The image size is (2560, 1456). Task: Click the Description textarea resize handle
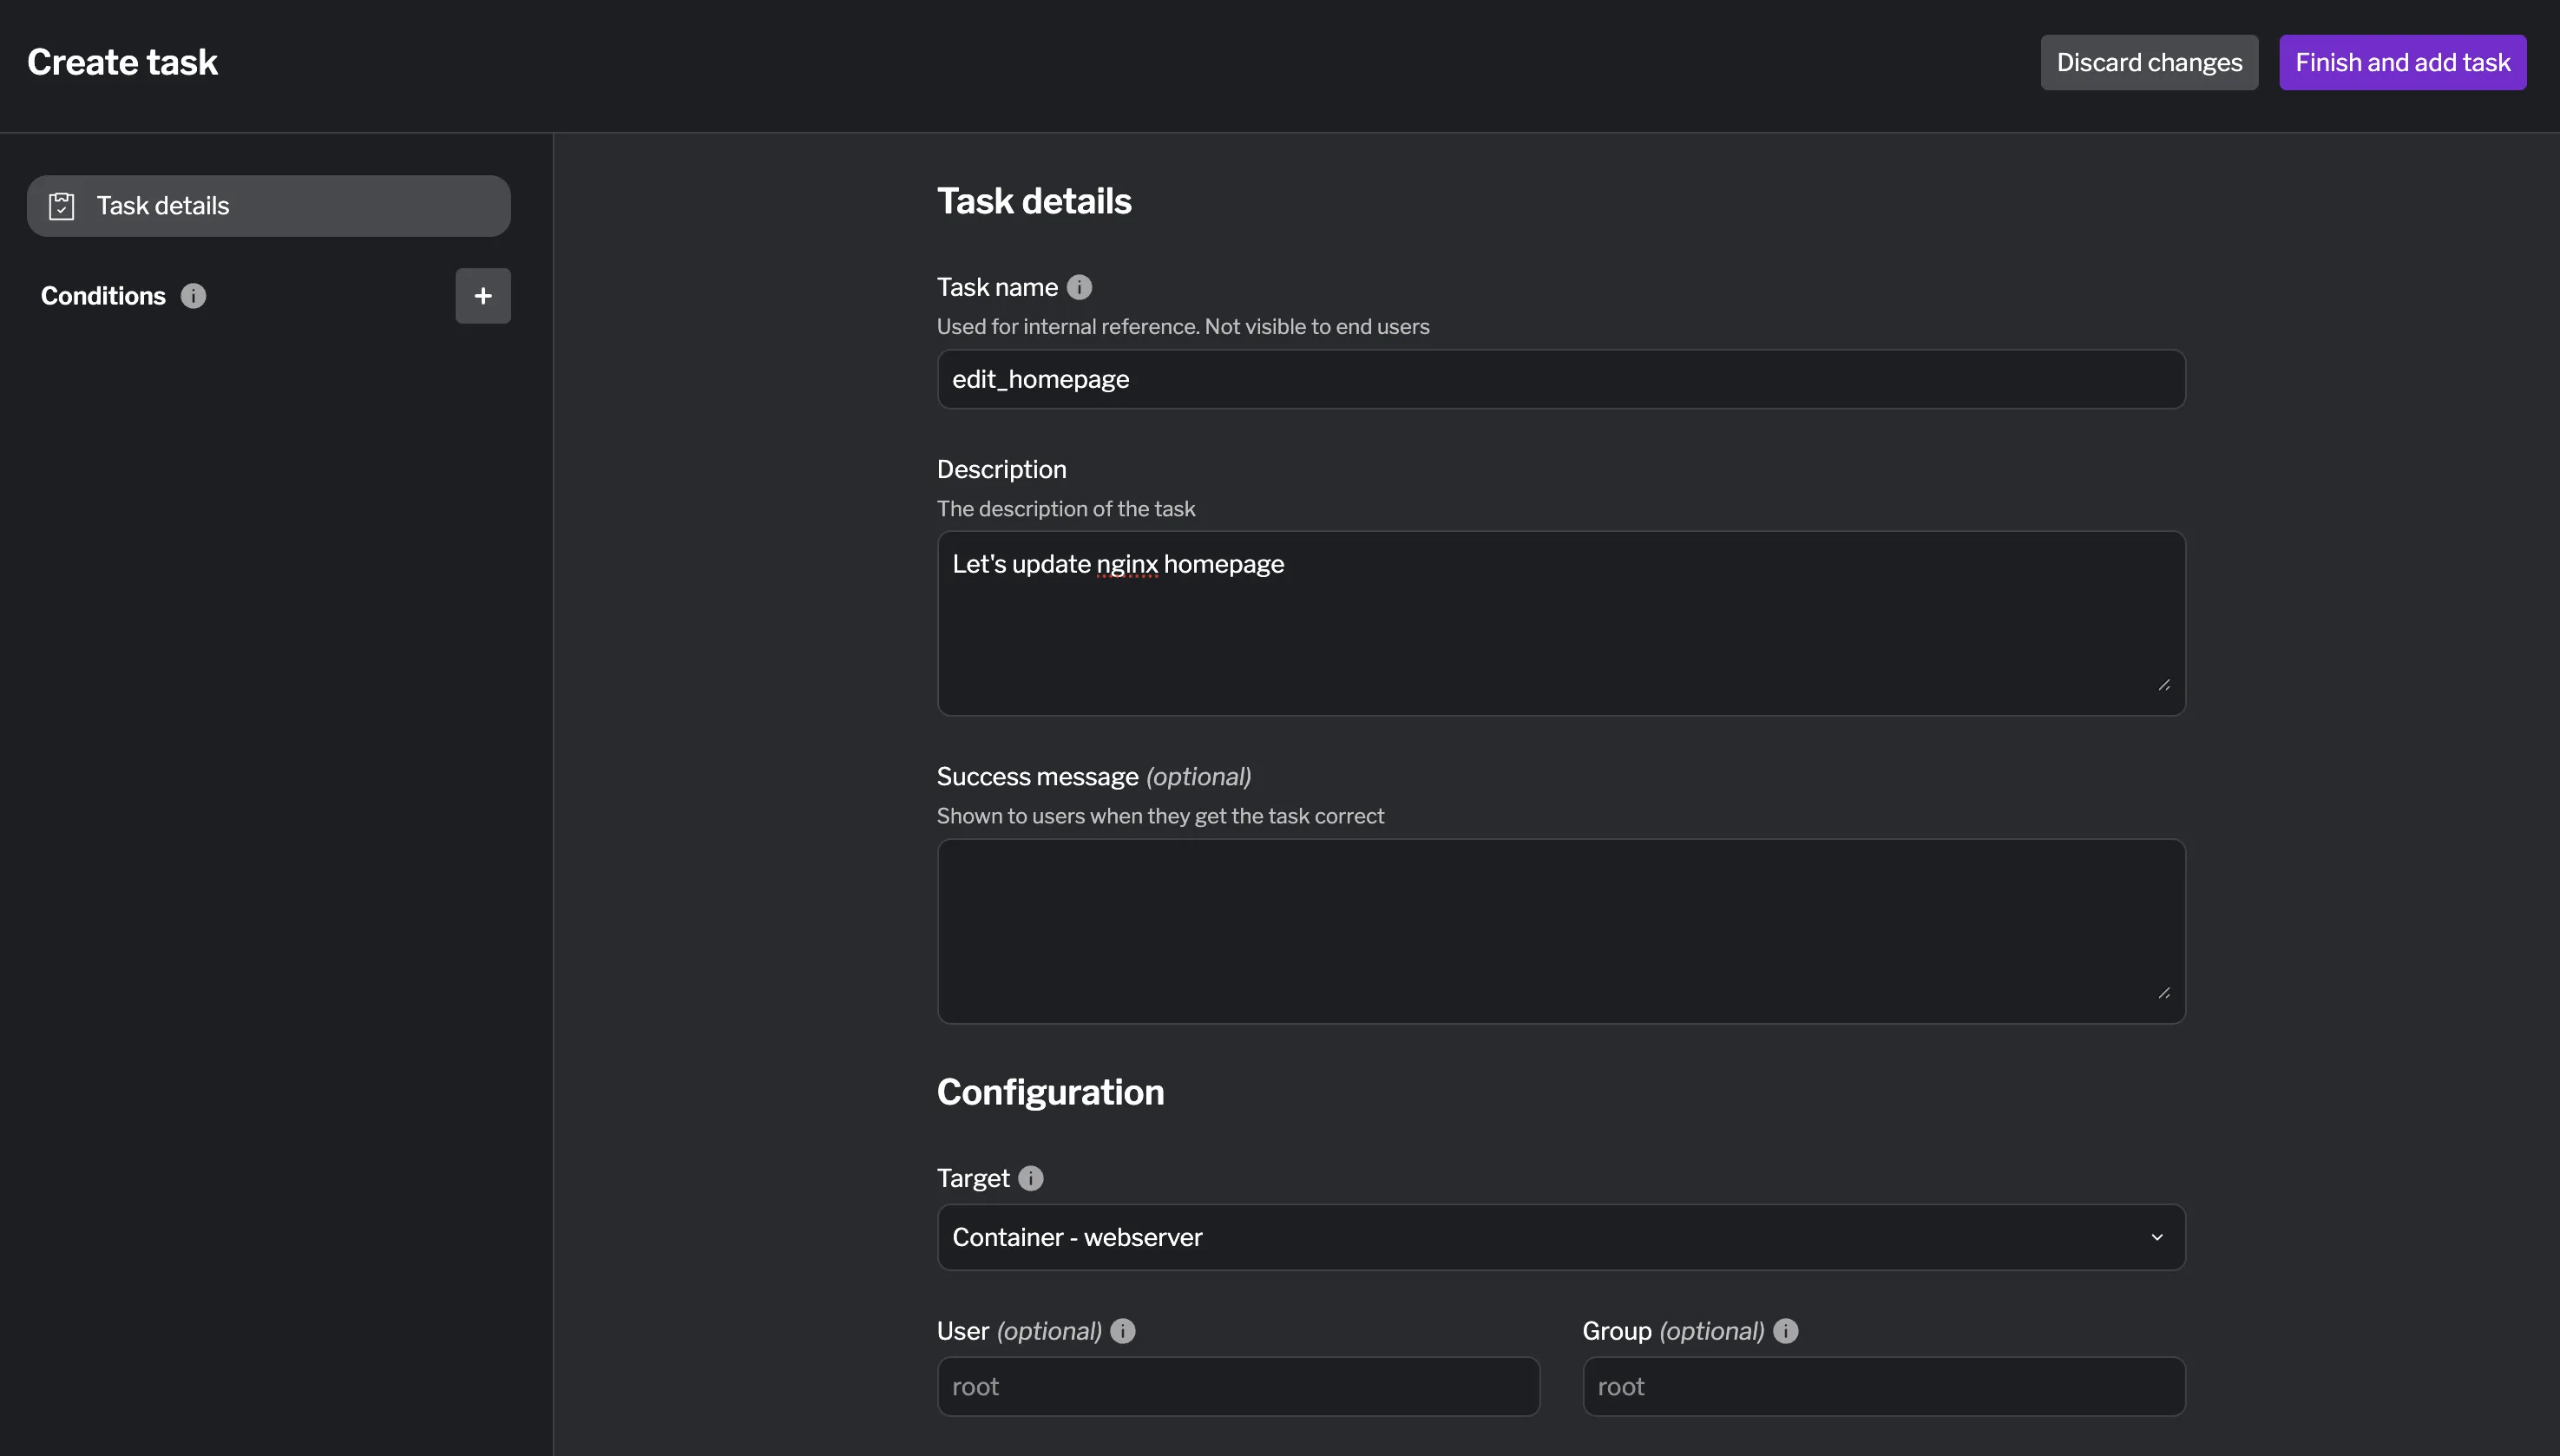2163,685
